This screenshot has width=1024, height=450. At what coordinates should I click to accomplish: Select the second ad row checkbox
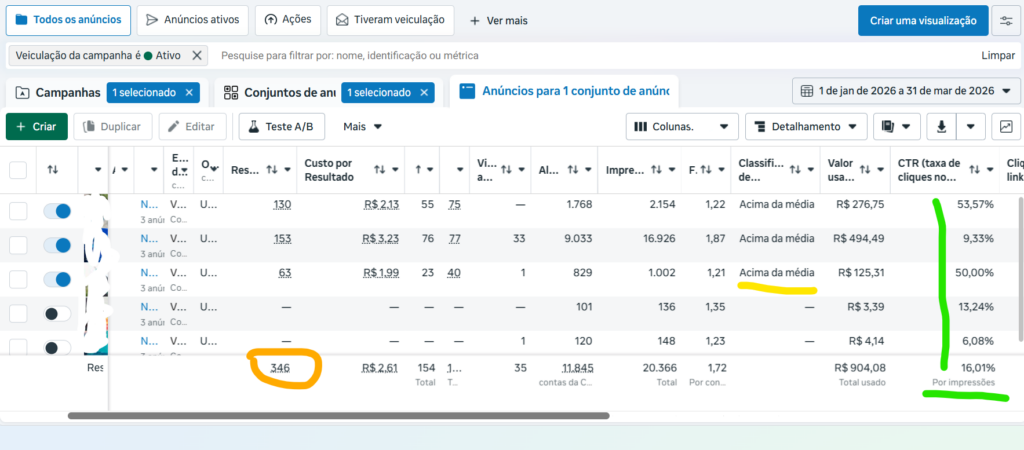18,245
